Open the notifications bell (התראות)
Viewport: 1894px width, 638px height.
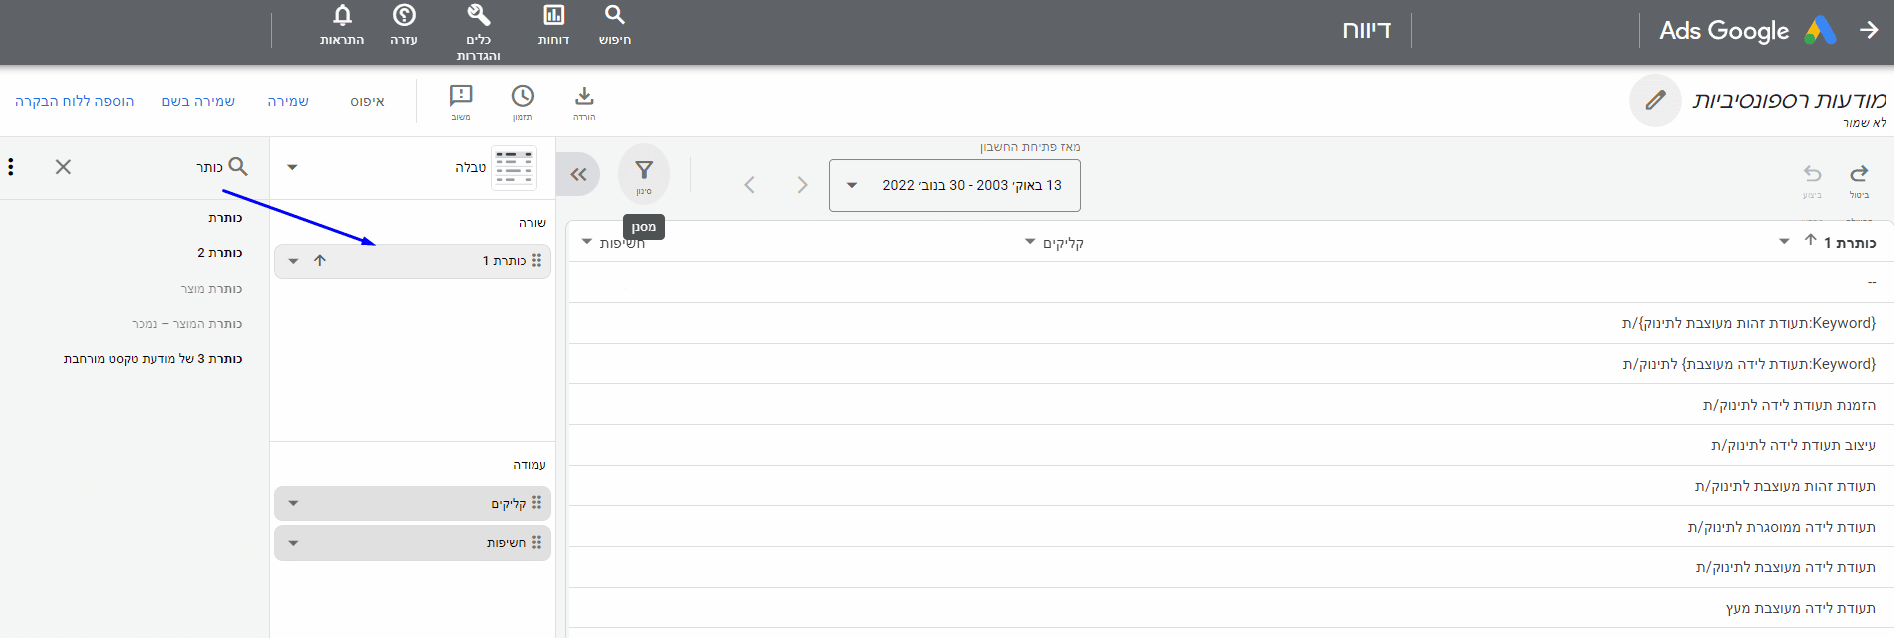click(342, 24)
